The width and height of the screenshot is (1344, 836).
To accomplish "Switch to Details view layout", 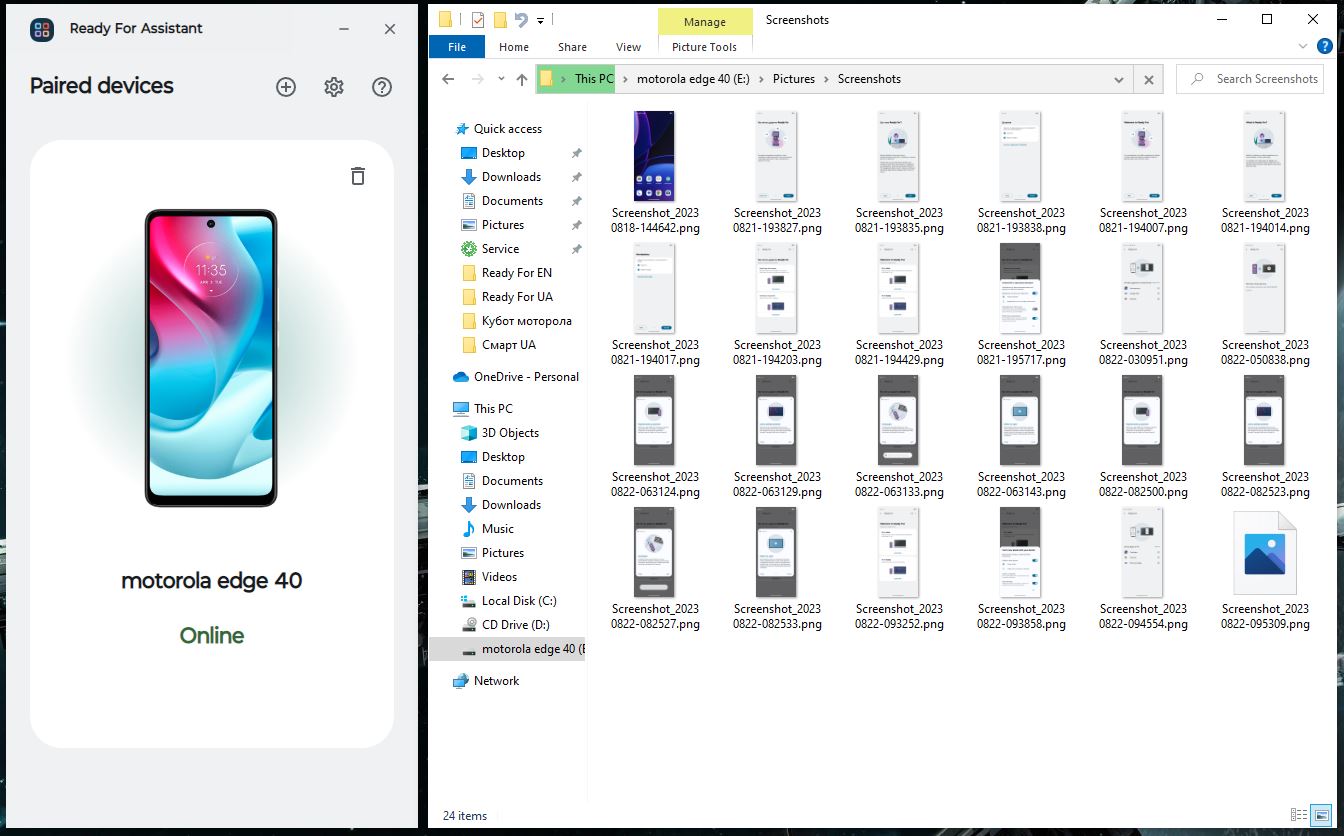I will click(x=1299, y=816).
